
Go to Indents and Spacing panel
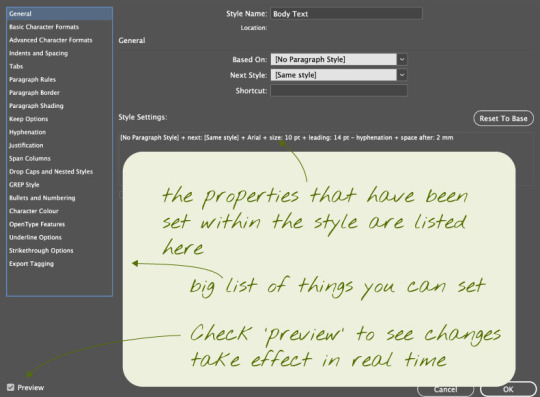click(x=38, y=53)
